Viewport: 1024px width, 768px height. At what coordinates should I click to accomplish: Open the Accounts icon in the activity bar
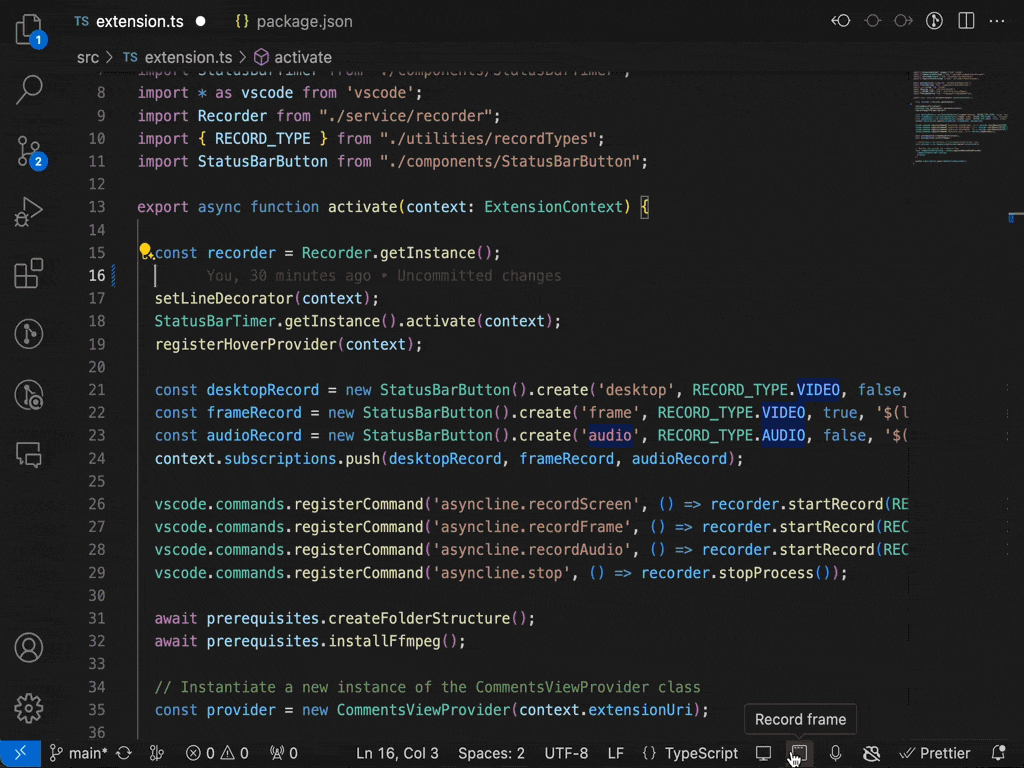[28, 648]
